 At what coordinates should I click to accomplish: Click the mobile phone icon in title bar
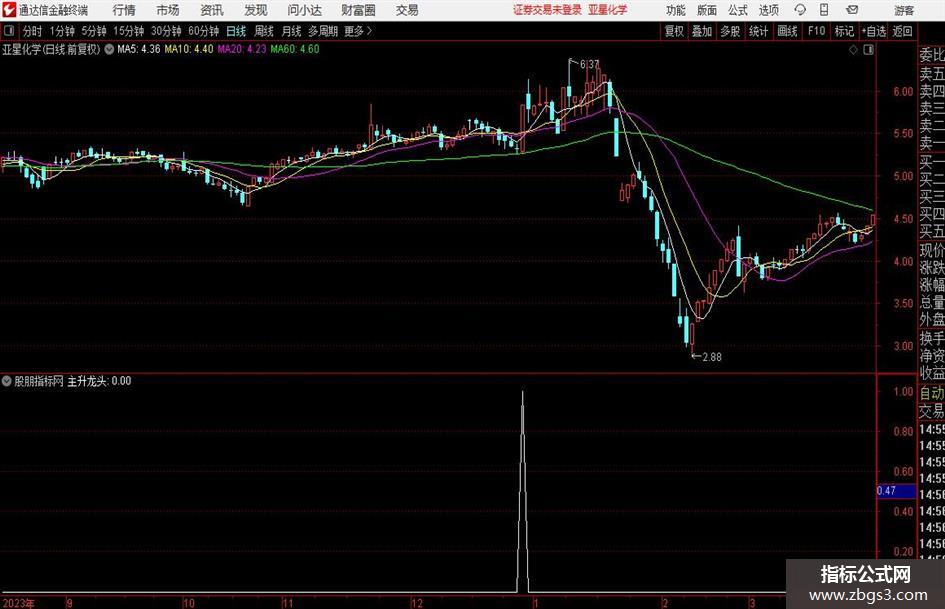(824, 10)
